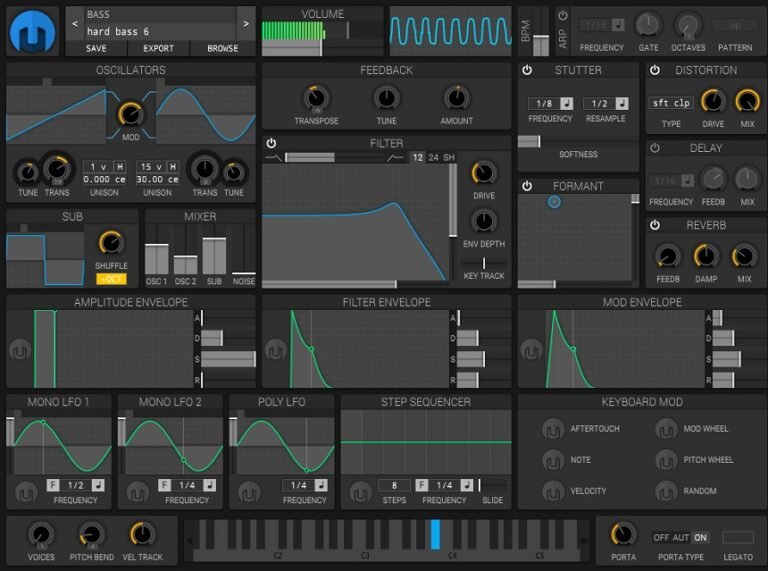Screen dimensions: 768x571
Task: Toggle the Stutter power button
Action: pos(527,70)
